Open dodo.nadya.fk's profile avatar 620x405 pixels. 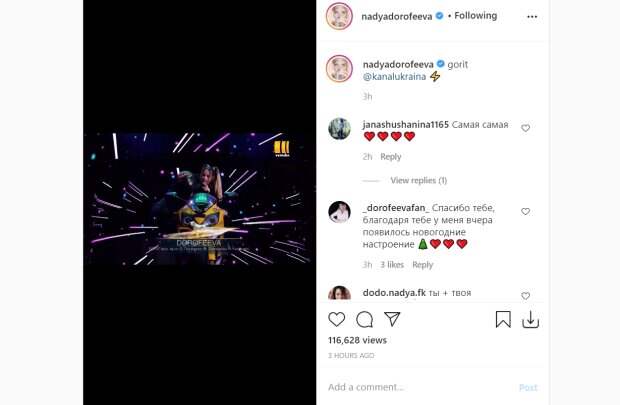point(340,294)
